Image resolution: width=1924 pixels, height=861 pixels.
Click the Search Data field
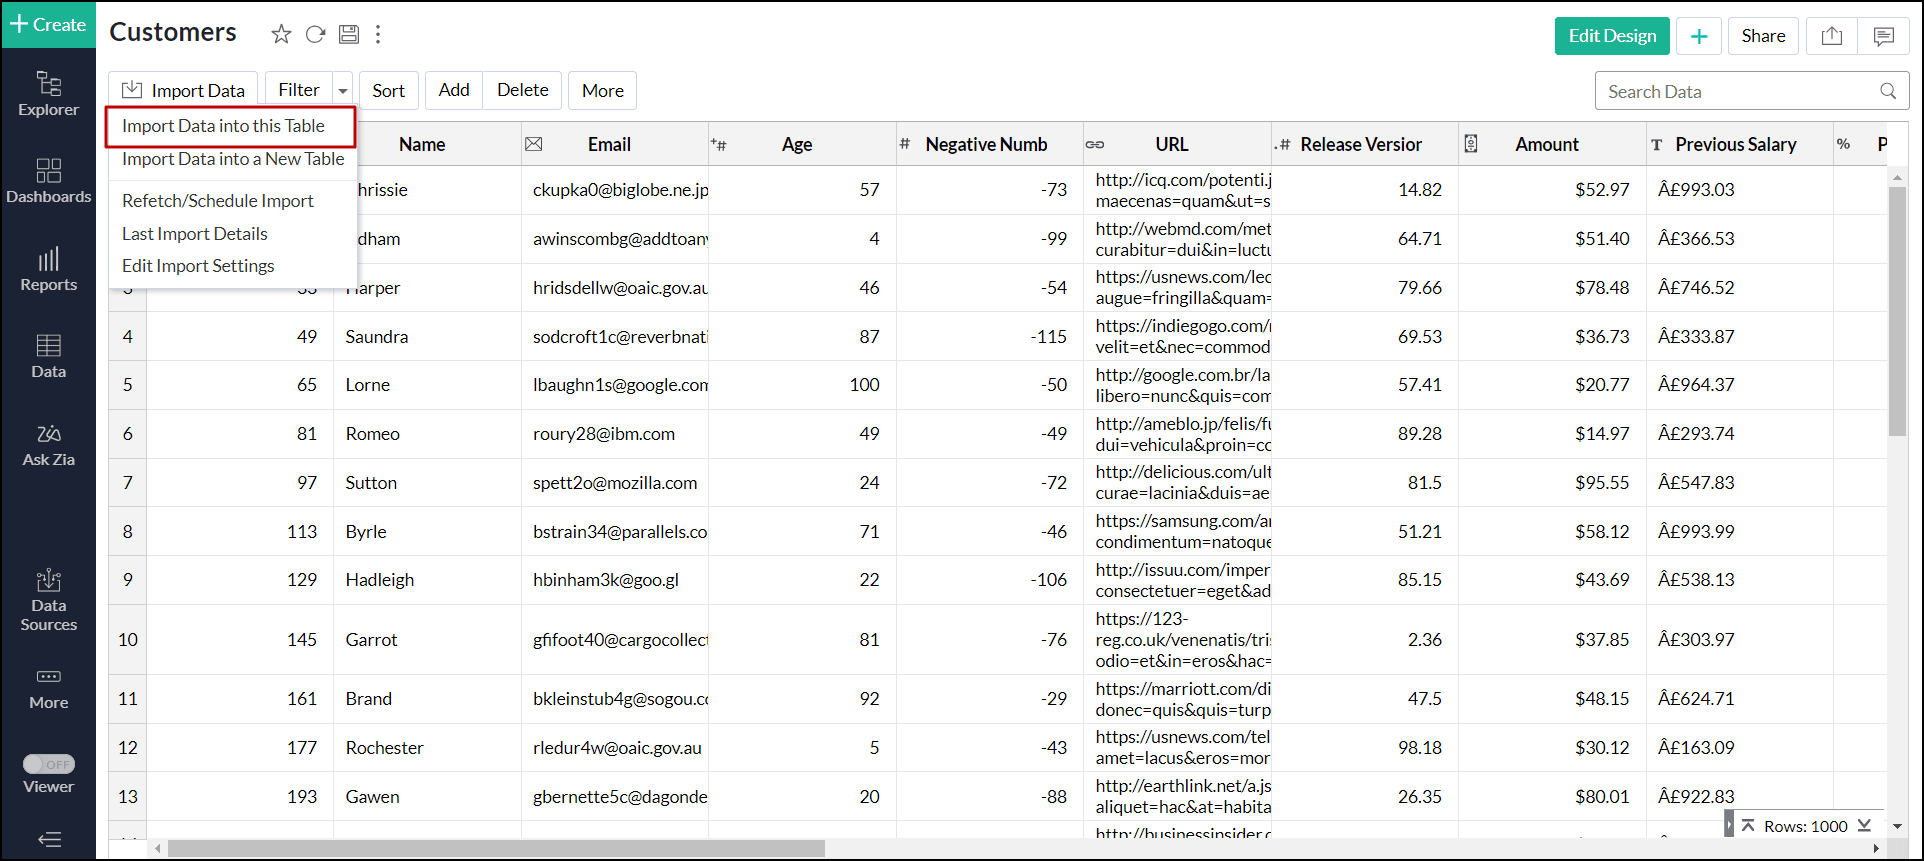[x=1738, y=92]
